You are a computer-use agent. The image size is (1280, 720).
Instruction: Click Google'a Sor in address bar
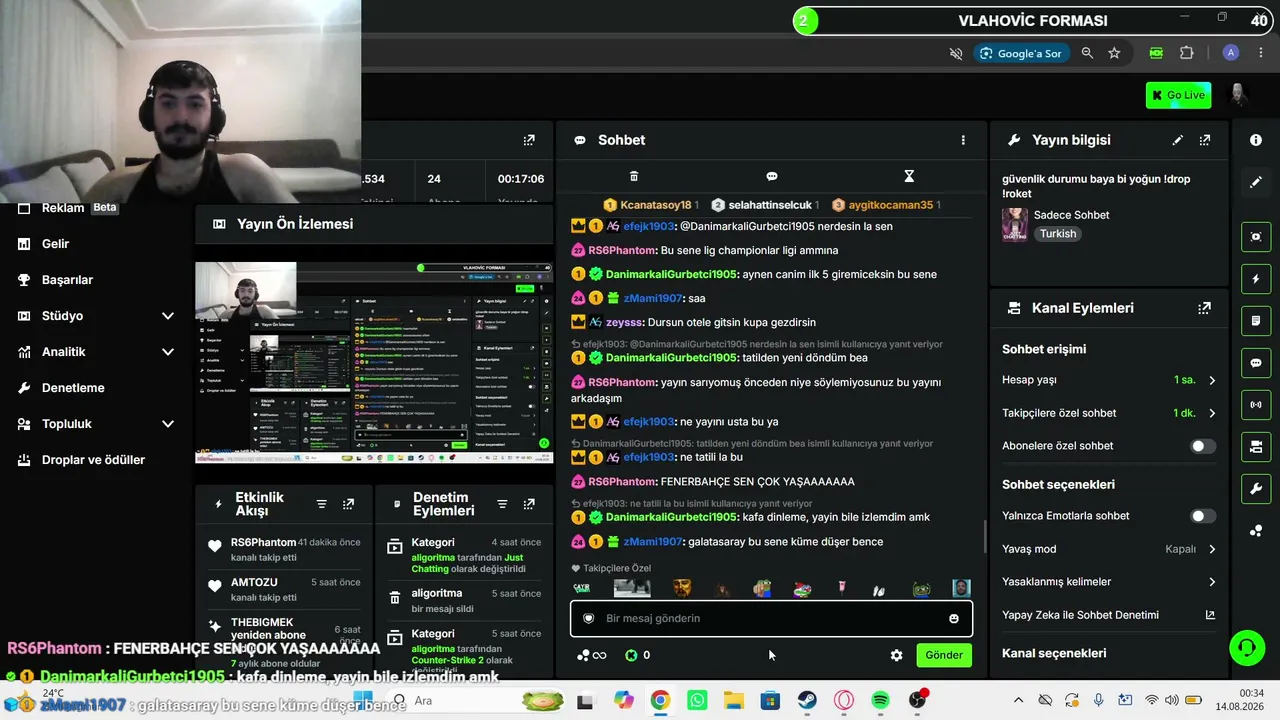pos(1020,53)
